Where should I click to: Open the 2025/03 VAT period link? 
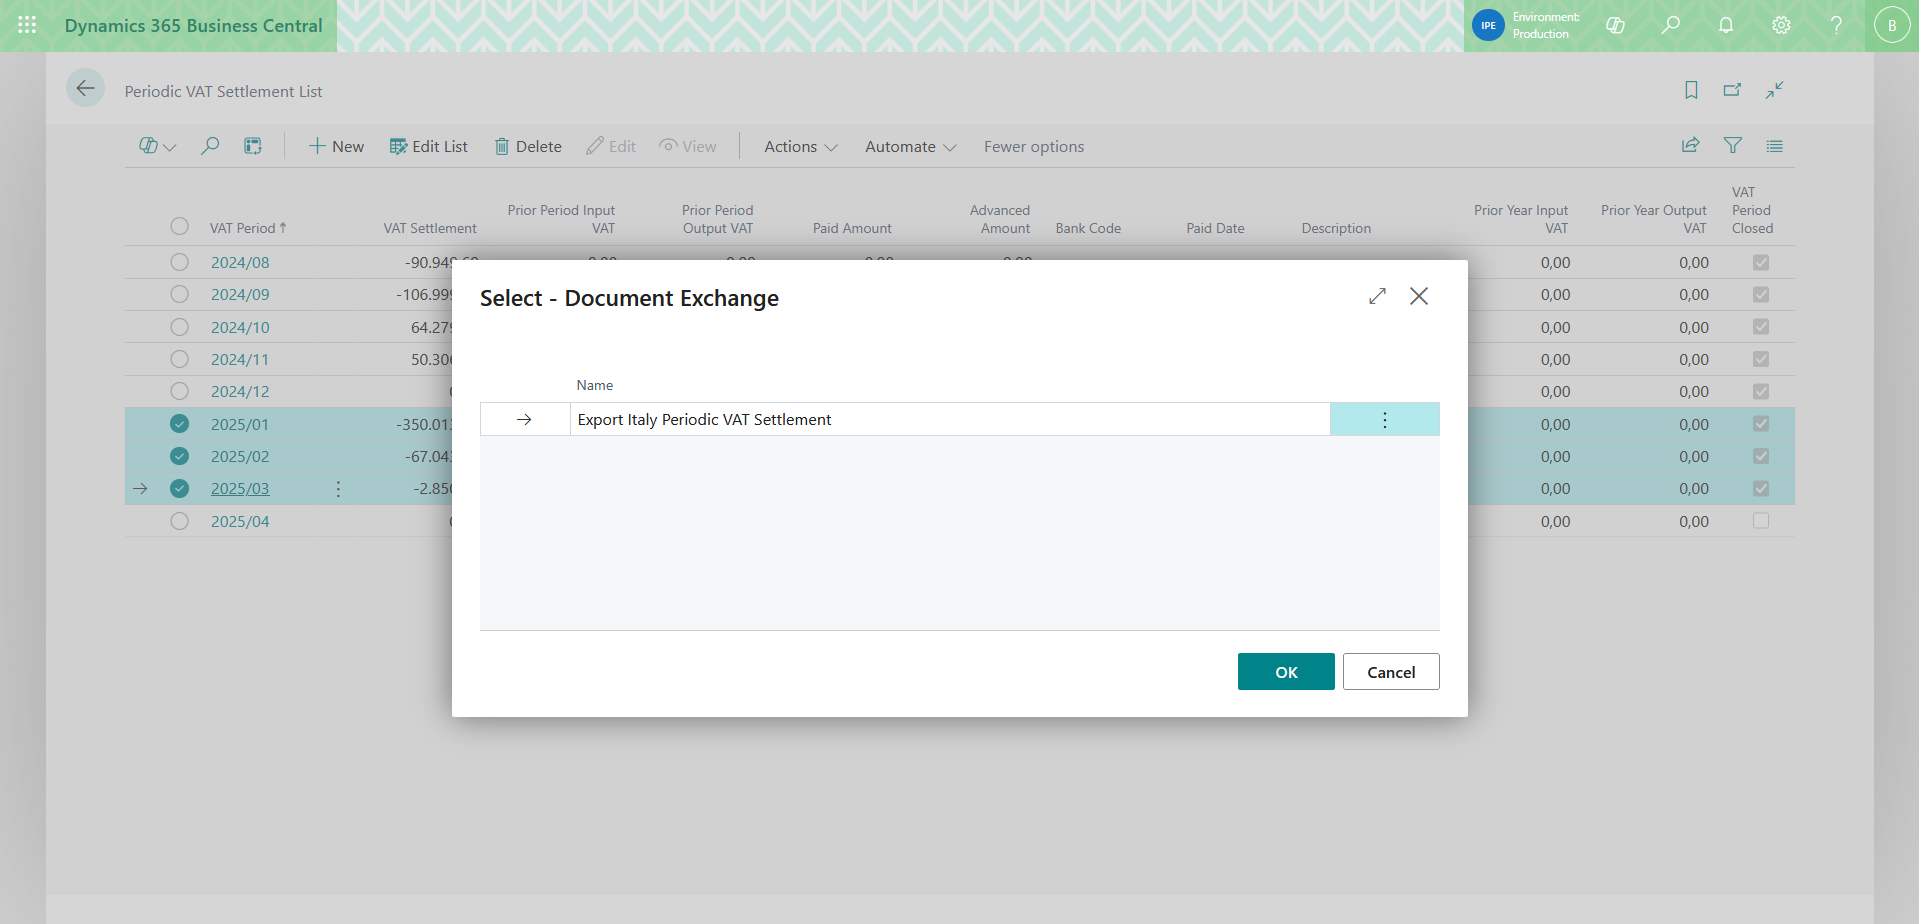240,489
